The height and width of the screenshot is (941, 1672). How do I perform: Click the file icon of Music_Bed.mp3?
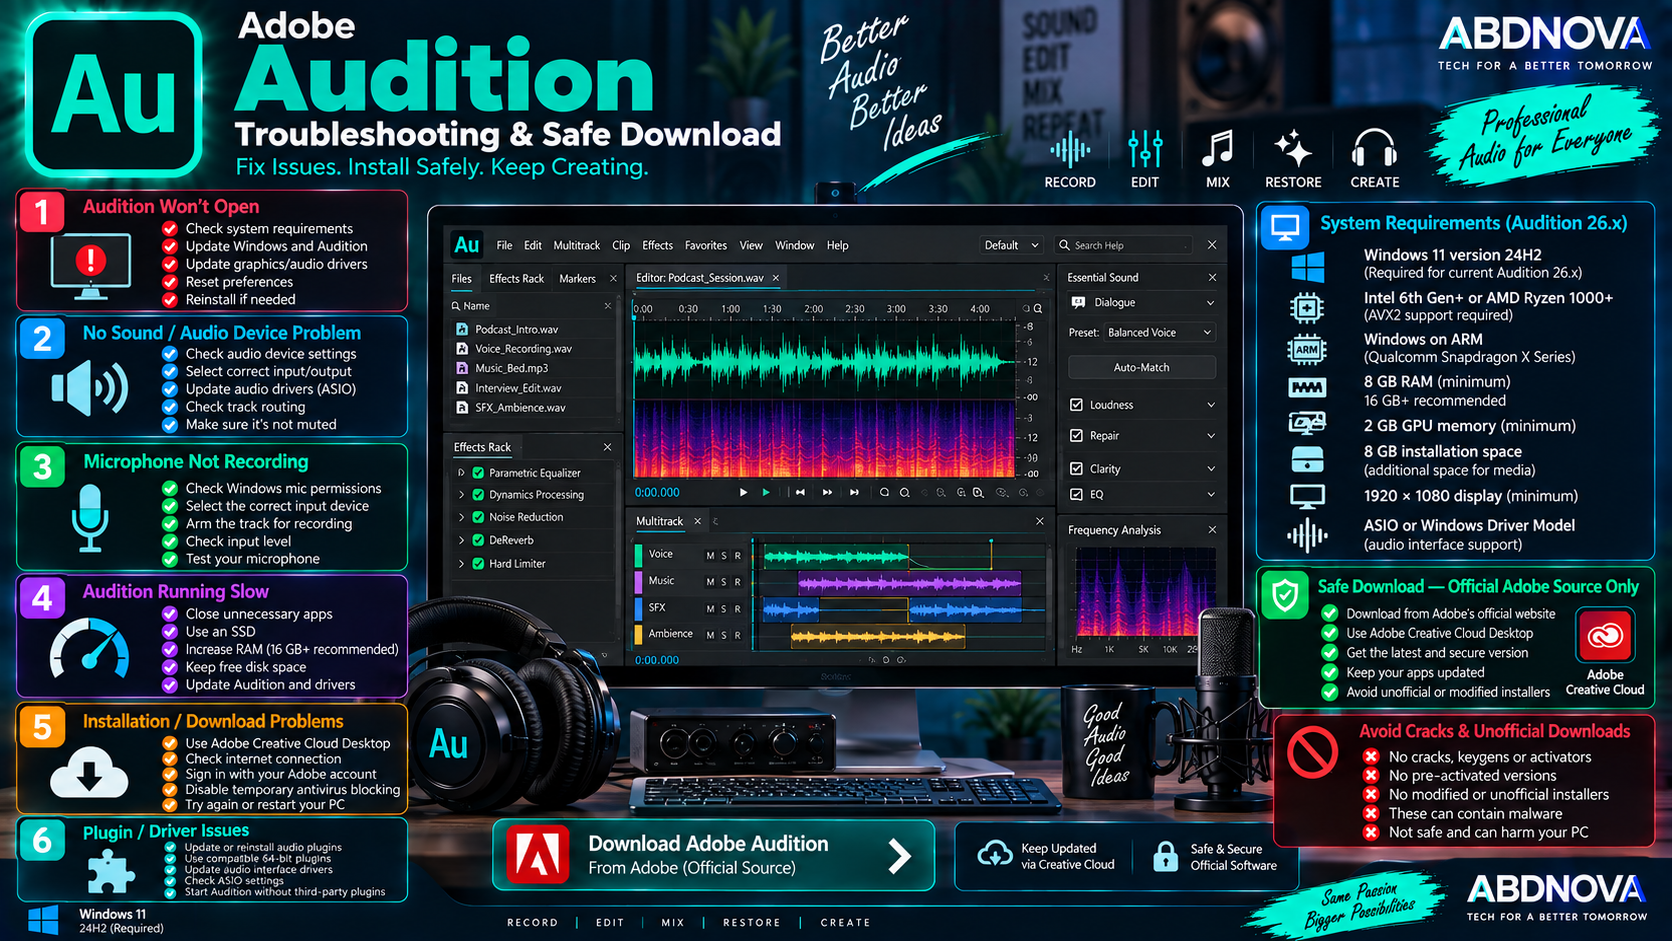pos(462,368)
